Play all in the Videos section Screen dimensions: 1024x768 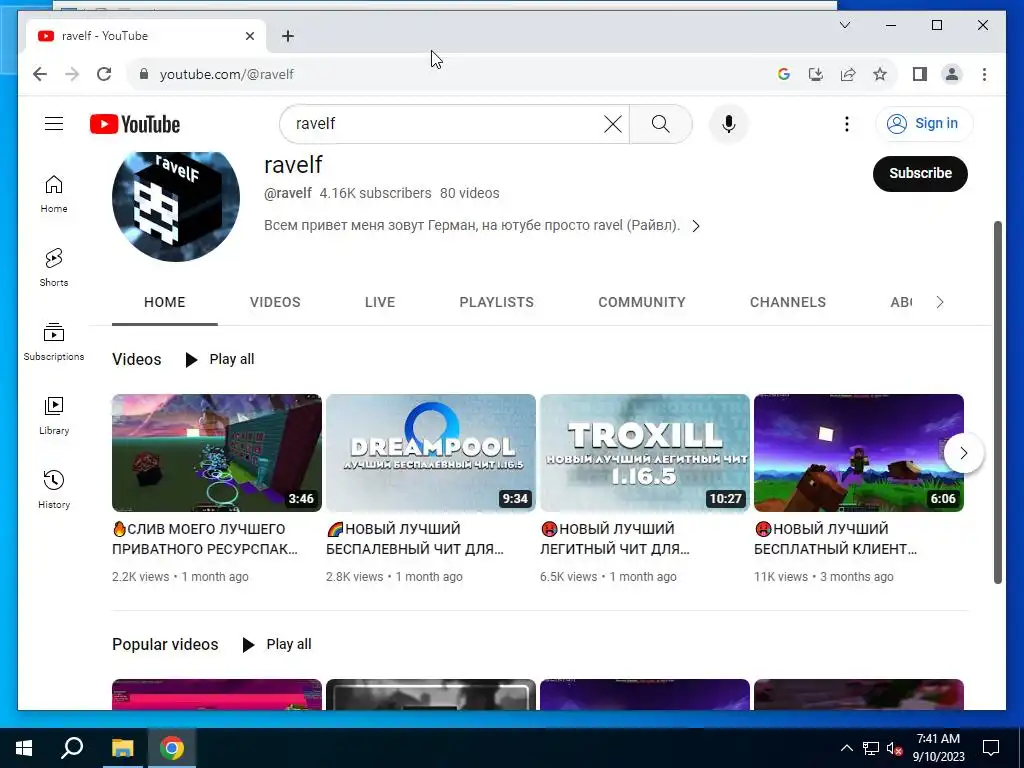220,359
